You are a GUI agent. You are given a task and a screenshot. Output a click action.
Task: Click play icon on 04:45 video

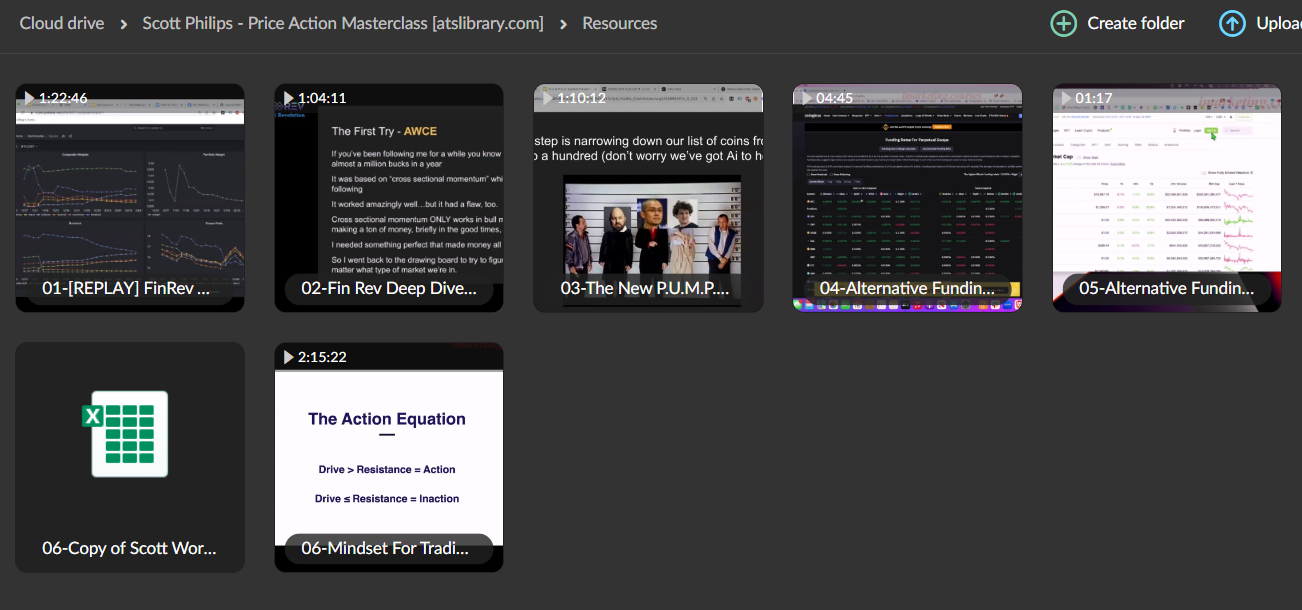(x=806, y=98)
